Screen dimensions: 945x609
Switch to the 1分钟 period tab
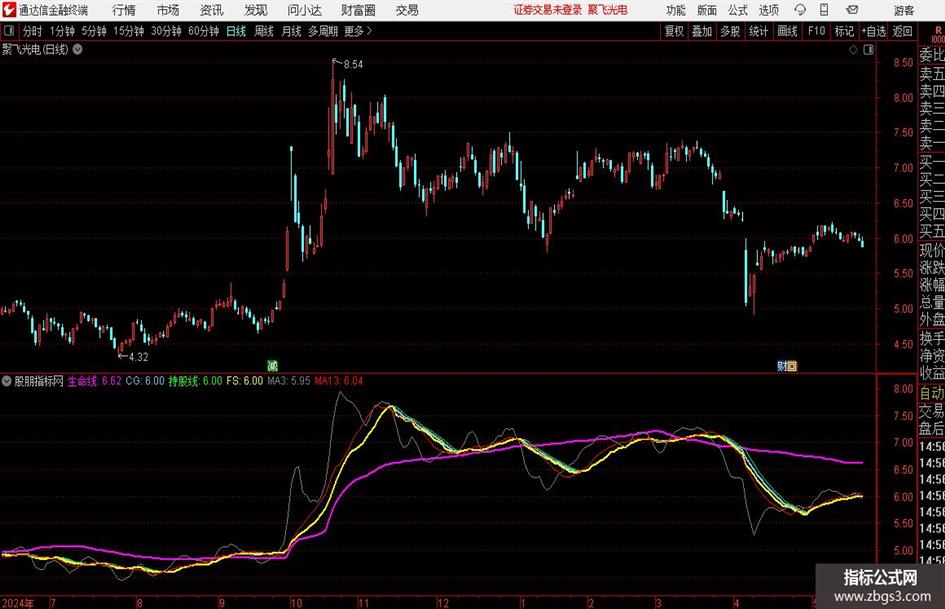61,31
